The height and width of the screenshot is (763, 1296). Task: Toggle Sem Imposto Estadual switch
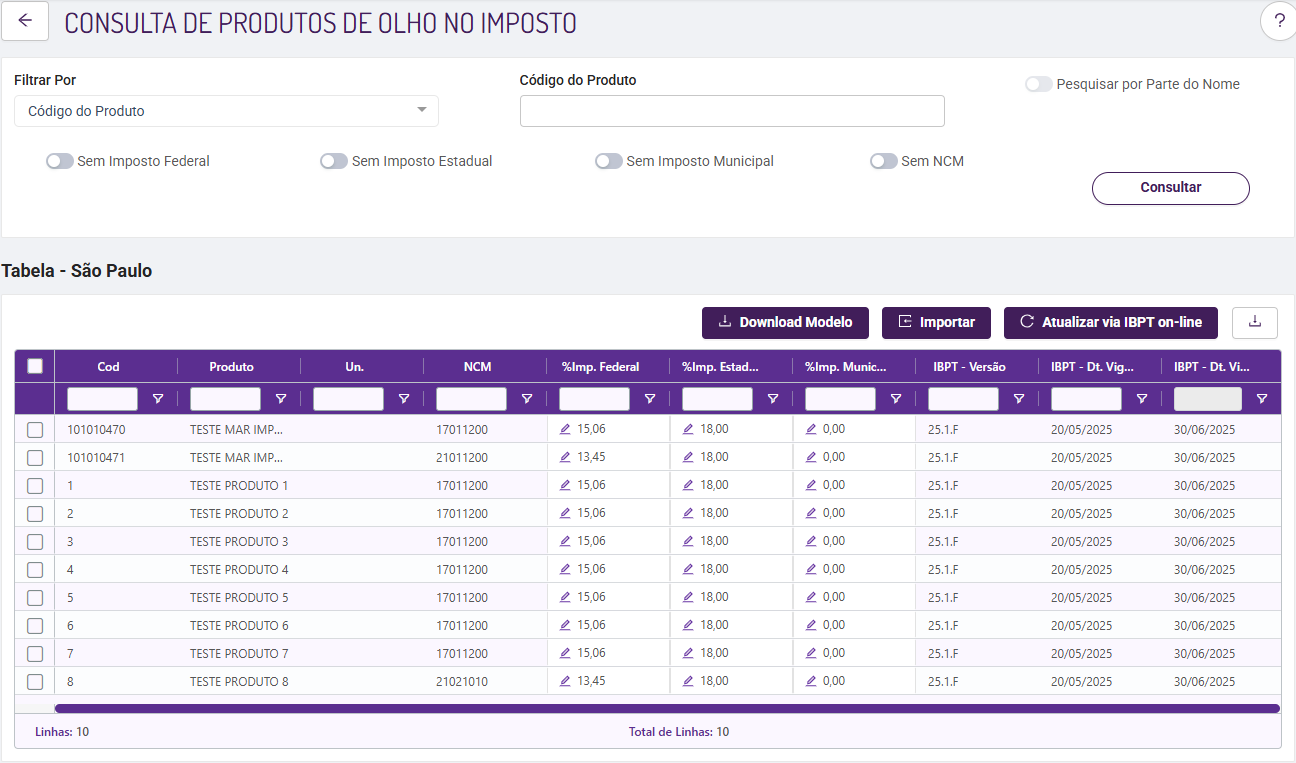point(334,161)
